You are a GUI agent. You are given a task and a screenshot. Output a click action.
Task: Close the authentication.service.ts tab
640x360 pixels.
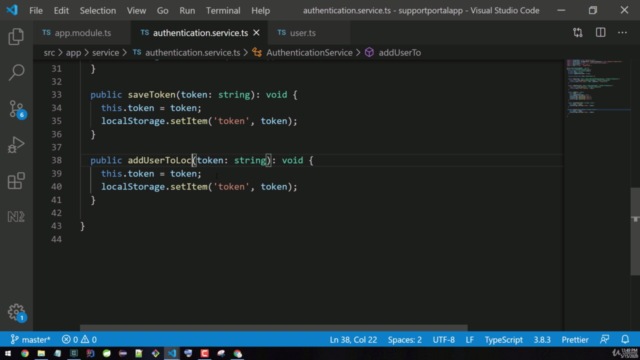pyautogui.click(x=256, y=33)
